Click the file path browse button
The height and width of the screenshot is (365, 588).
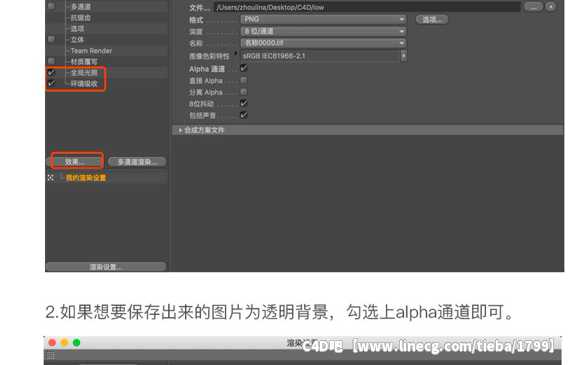(x=533, y=7)
